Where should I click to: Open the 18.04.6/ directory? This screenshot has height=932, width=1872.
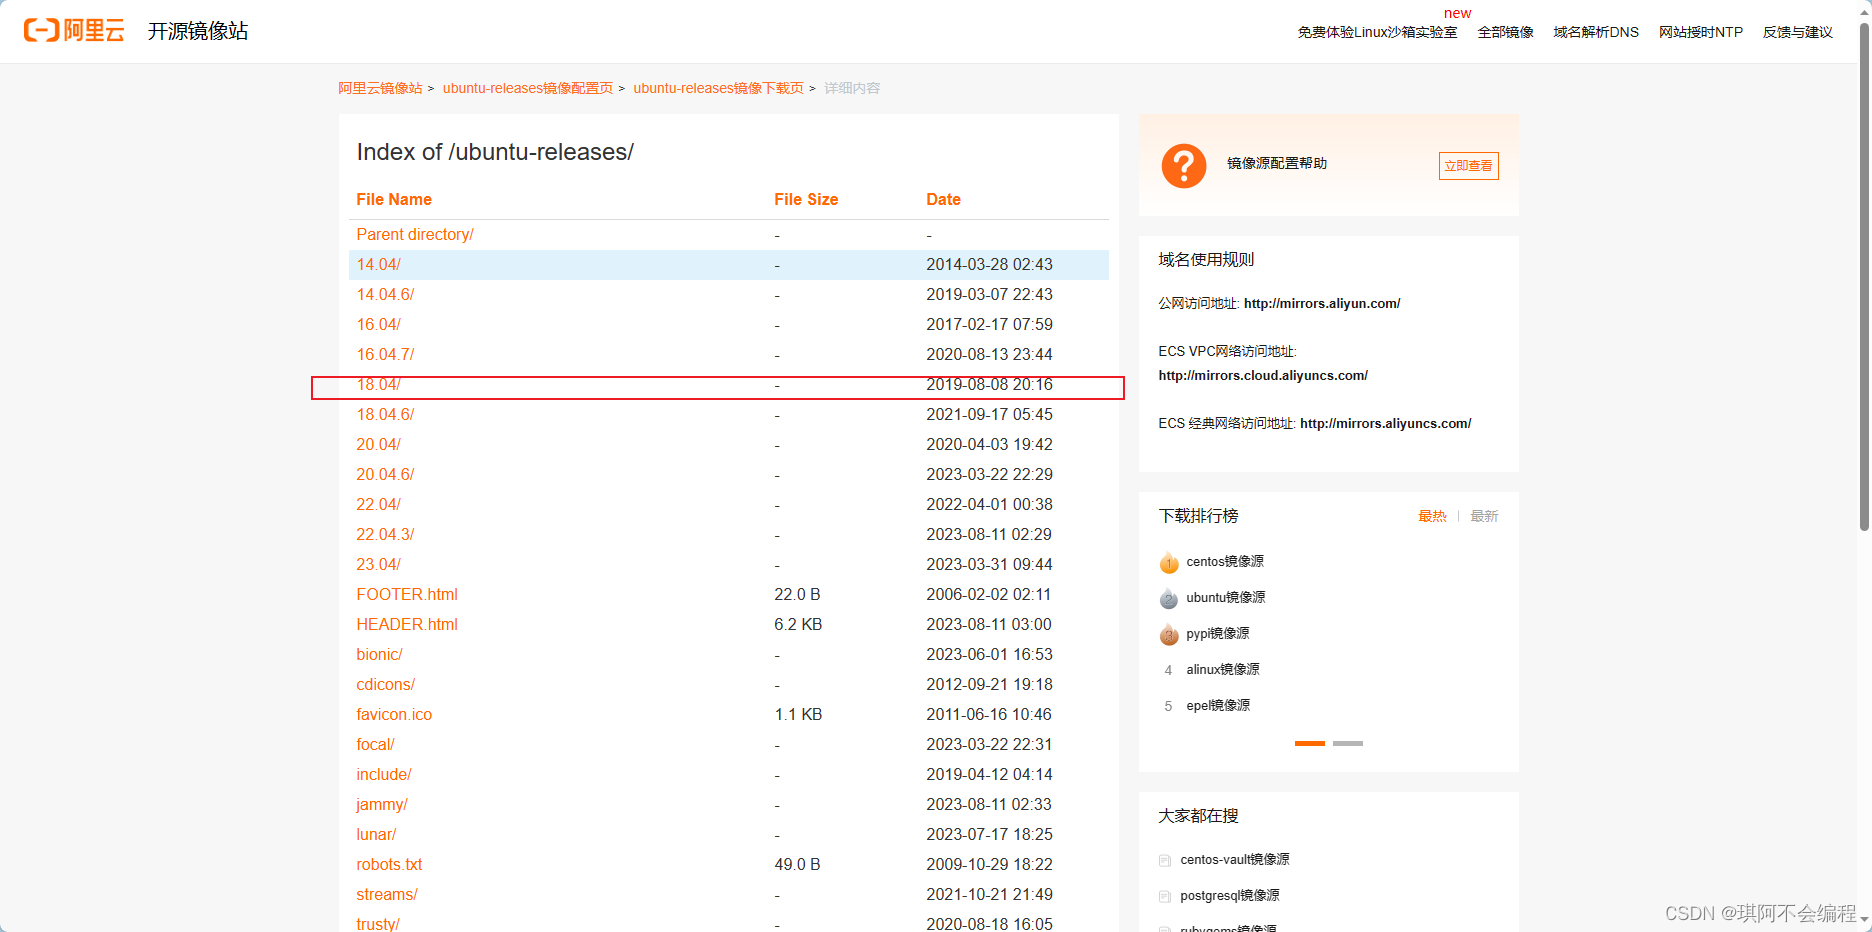385,414
